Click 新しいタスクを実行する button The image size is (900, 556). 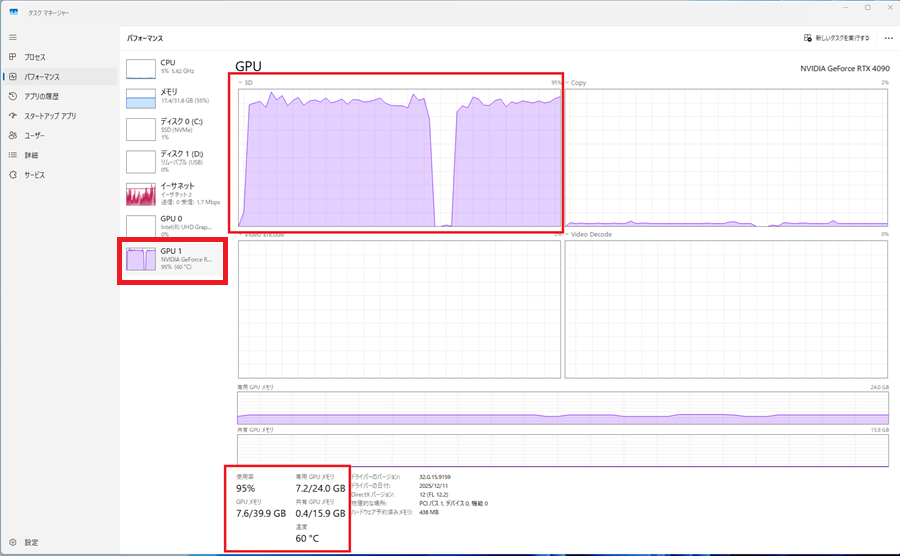tap(836, 38)
